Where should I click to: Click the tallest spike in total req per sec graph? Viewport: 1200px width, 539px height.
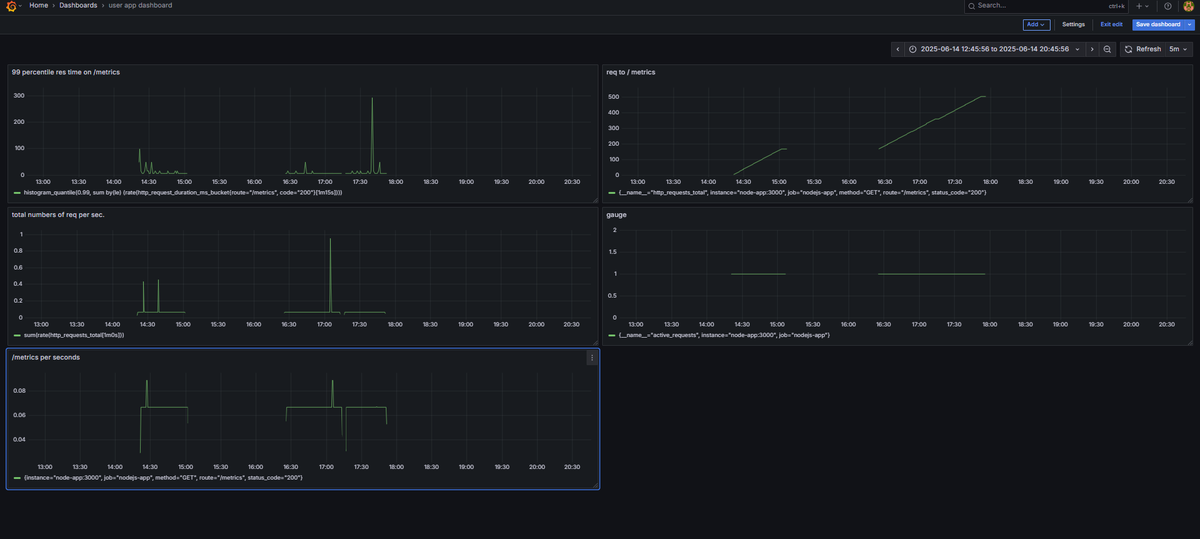pos(330,275)
